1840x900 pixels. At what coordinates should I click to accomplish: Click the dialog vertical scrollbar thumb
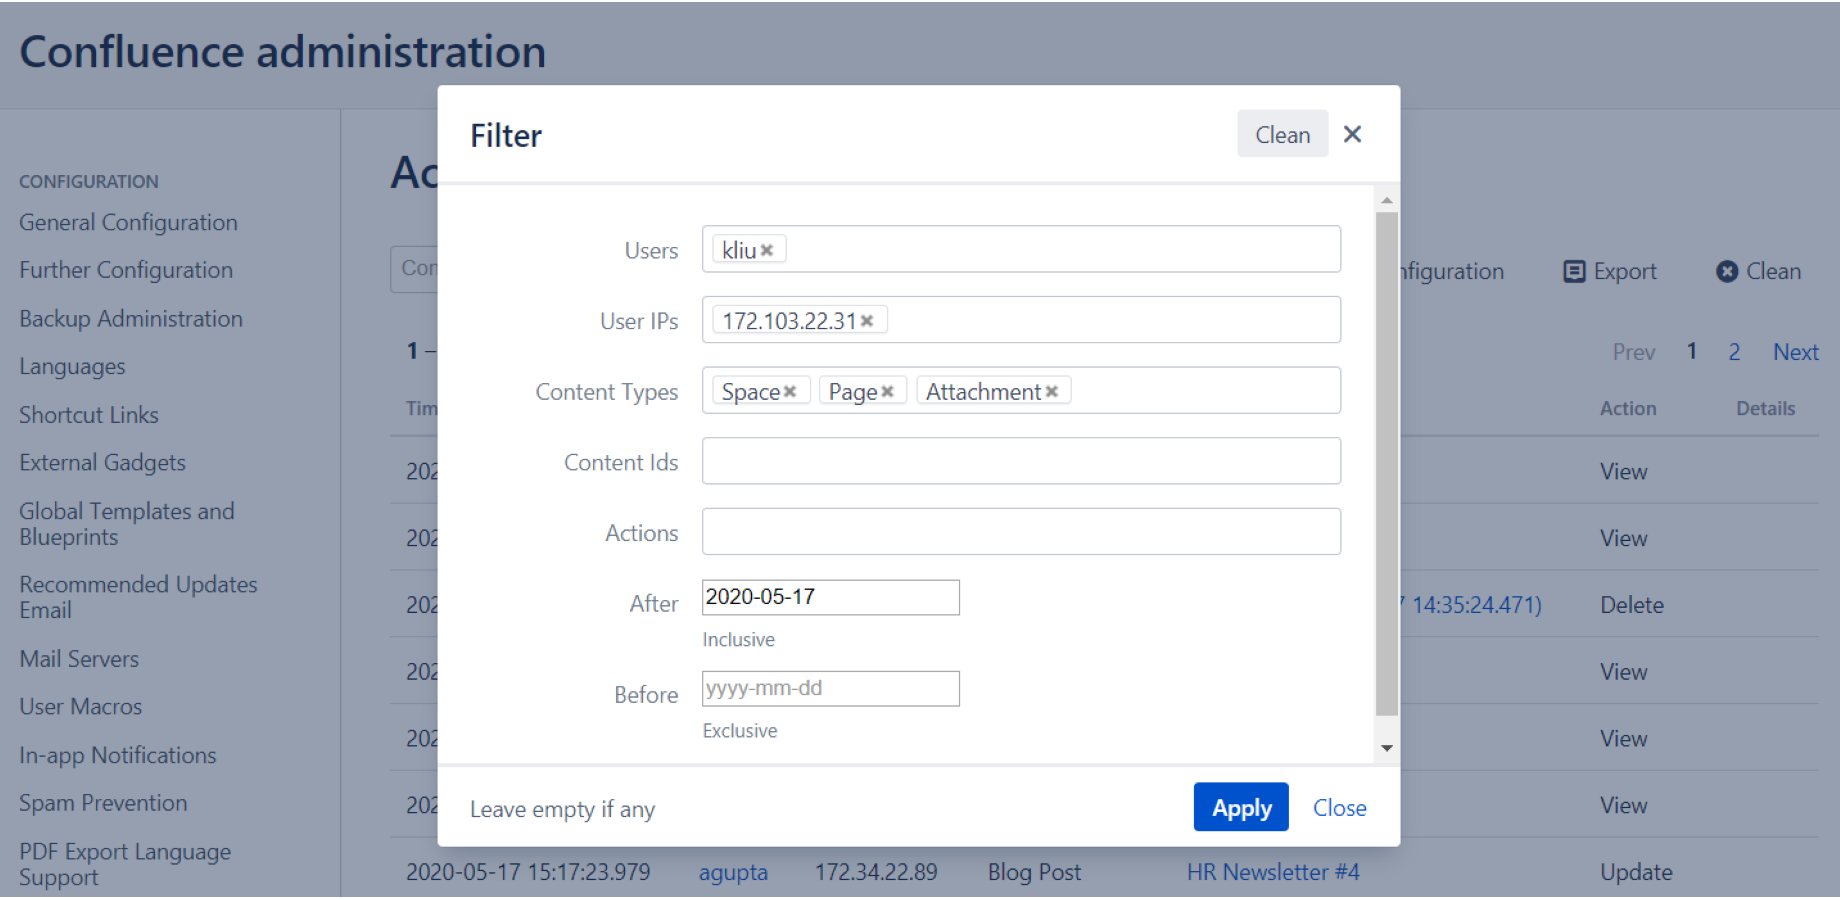(x=1387, y=464)
